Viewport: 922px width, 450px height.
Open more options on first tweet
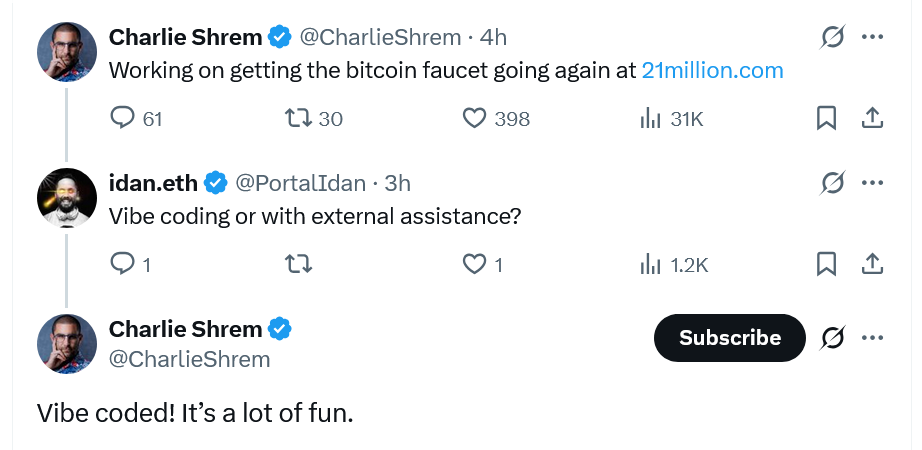pyautogui.click(x=872, y=37)
